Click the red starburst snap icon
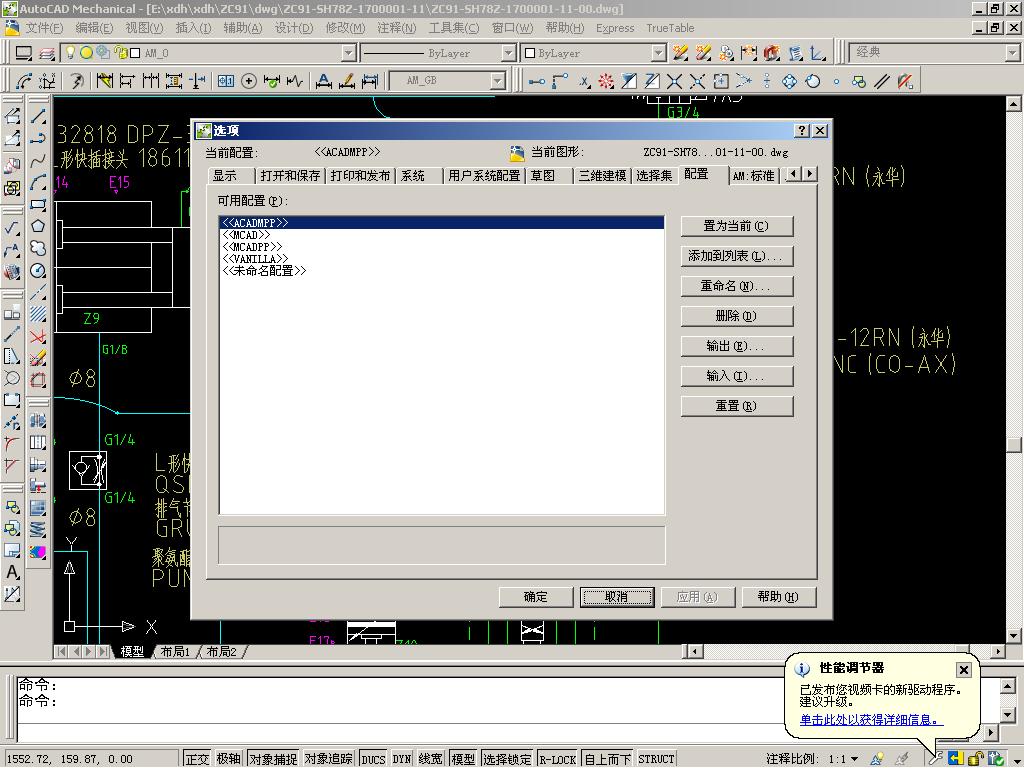Viewport: 1024px width, 768px height. (606, 81)
